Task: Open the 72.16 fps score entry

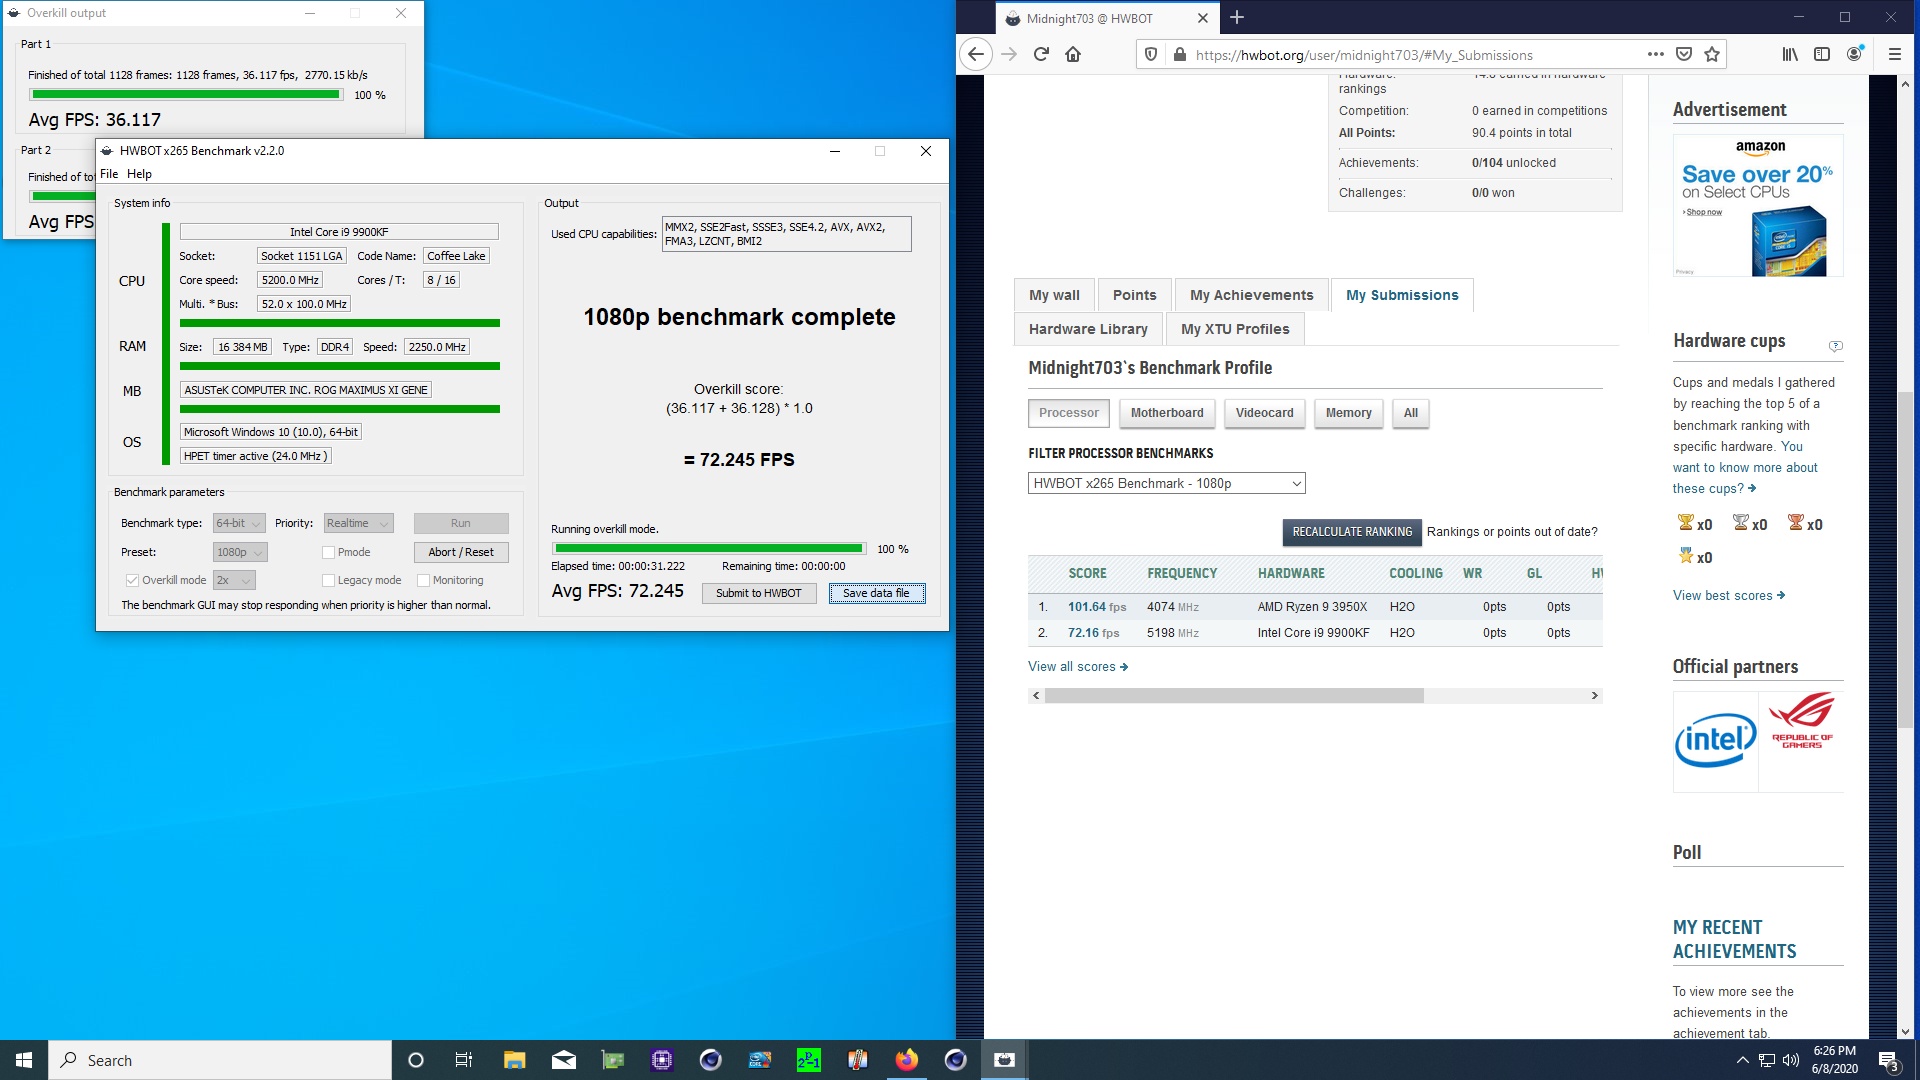Action: pos(1093,633)
